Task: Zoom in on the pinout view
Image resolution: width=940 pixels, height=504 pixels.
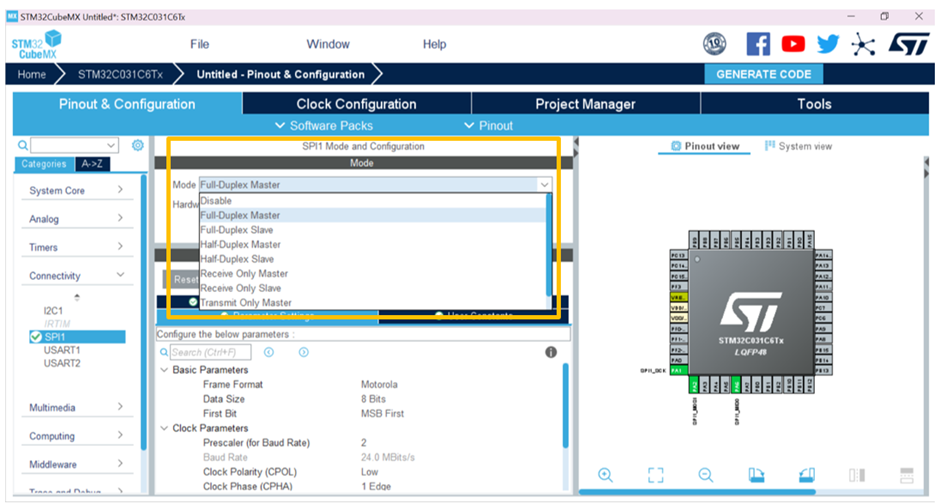Action: (605, 475)
